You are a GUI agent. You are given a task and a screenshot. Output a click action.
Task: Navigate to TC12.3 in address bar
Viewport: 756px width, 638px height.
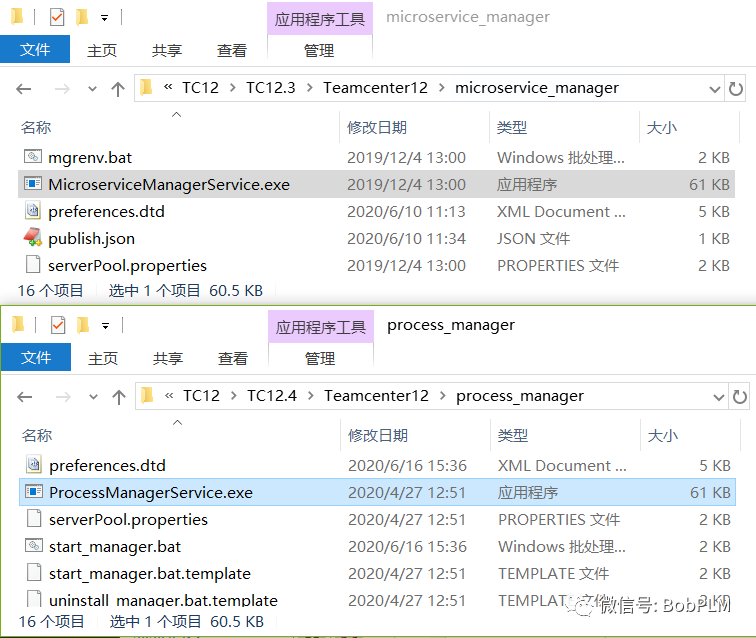tap(270, 88)
